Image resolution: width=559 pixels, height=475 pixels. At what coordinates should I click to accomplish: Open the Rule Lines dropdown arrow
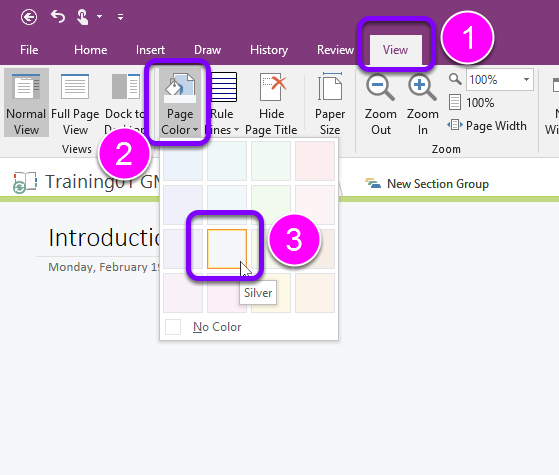(236, 130)
